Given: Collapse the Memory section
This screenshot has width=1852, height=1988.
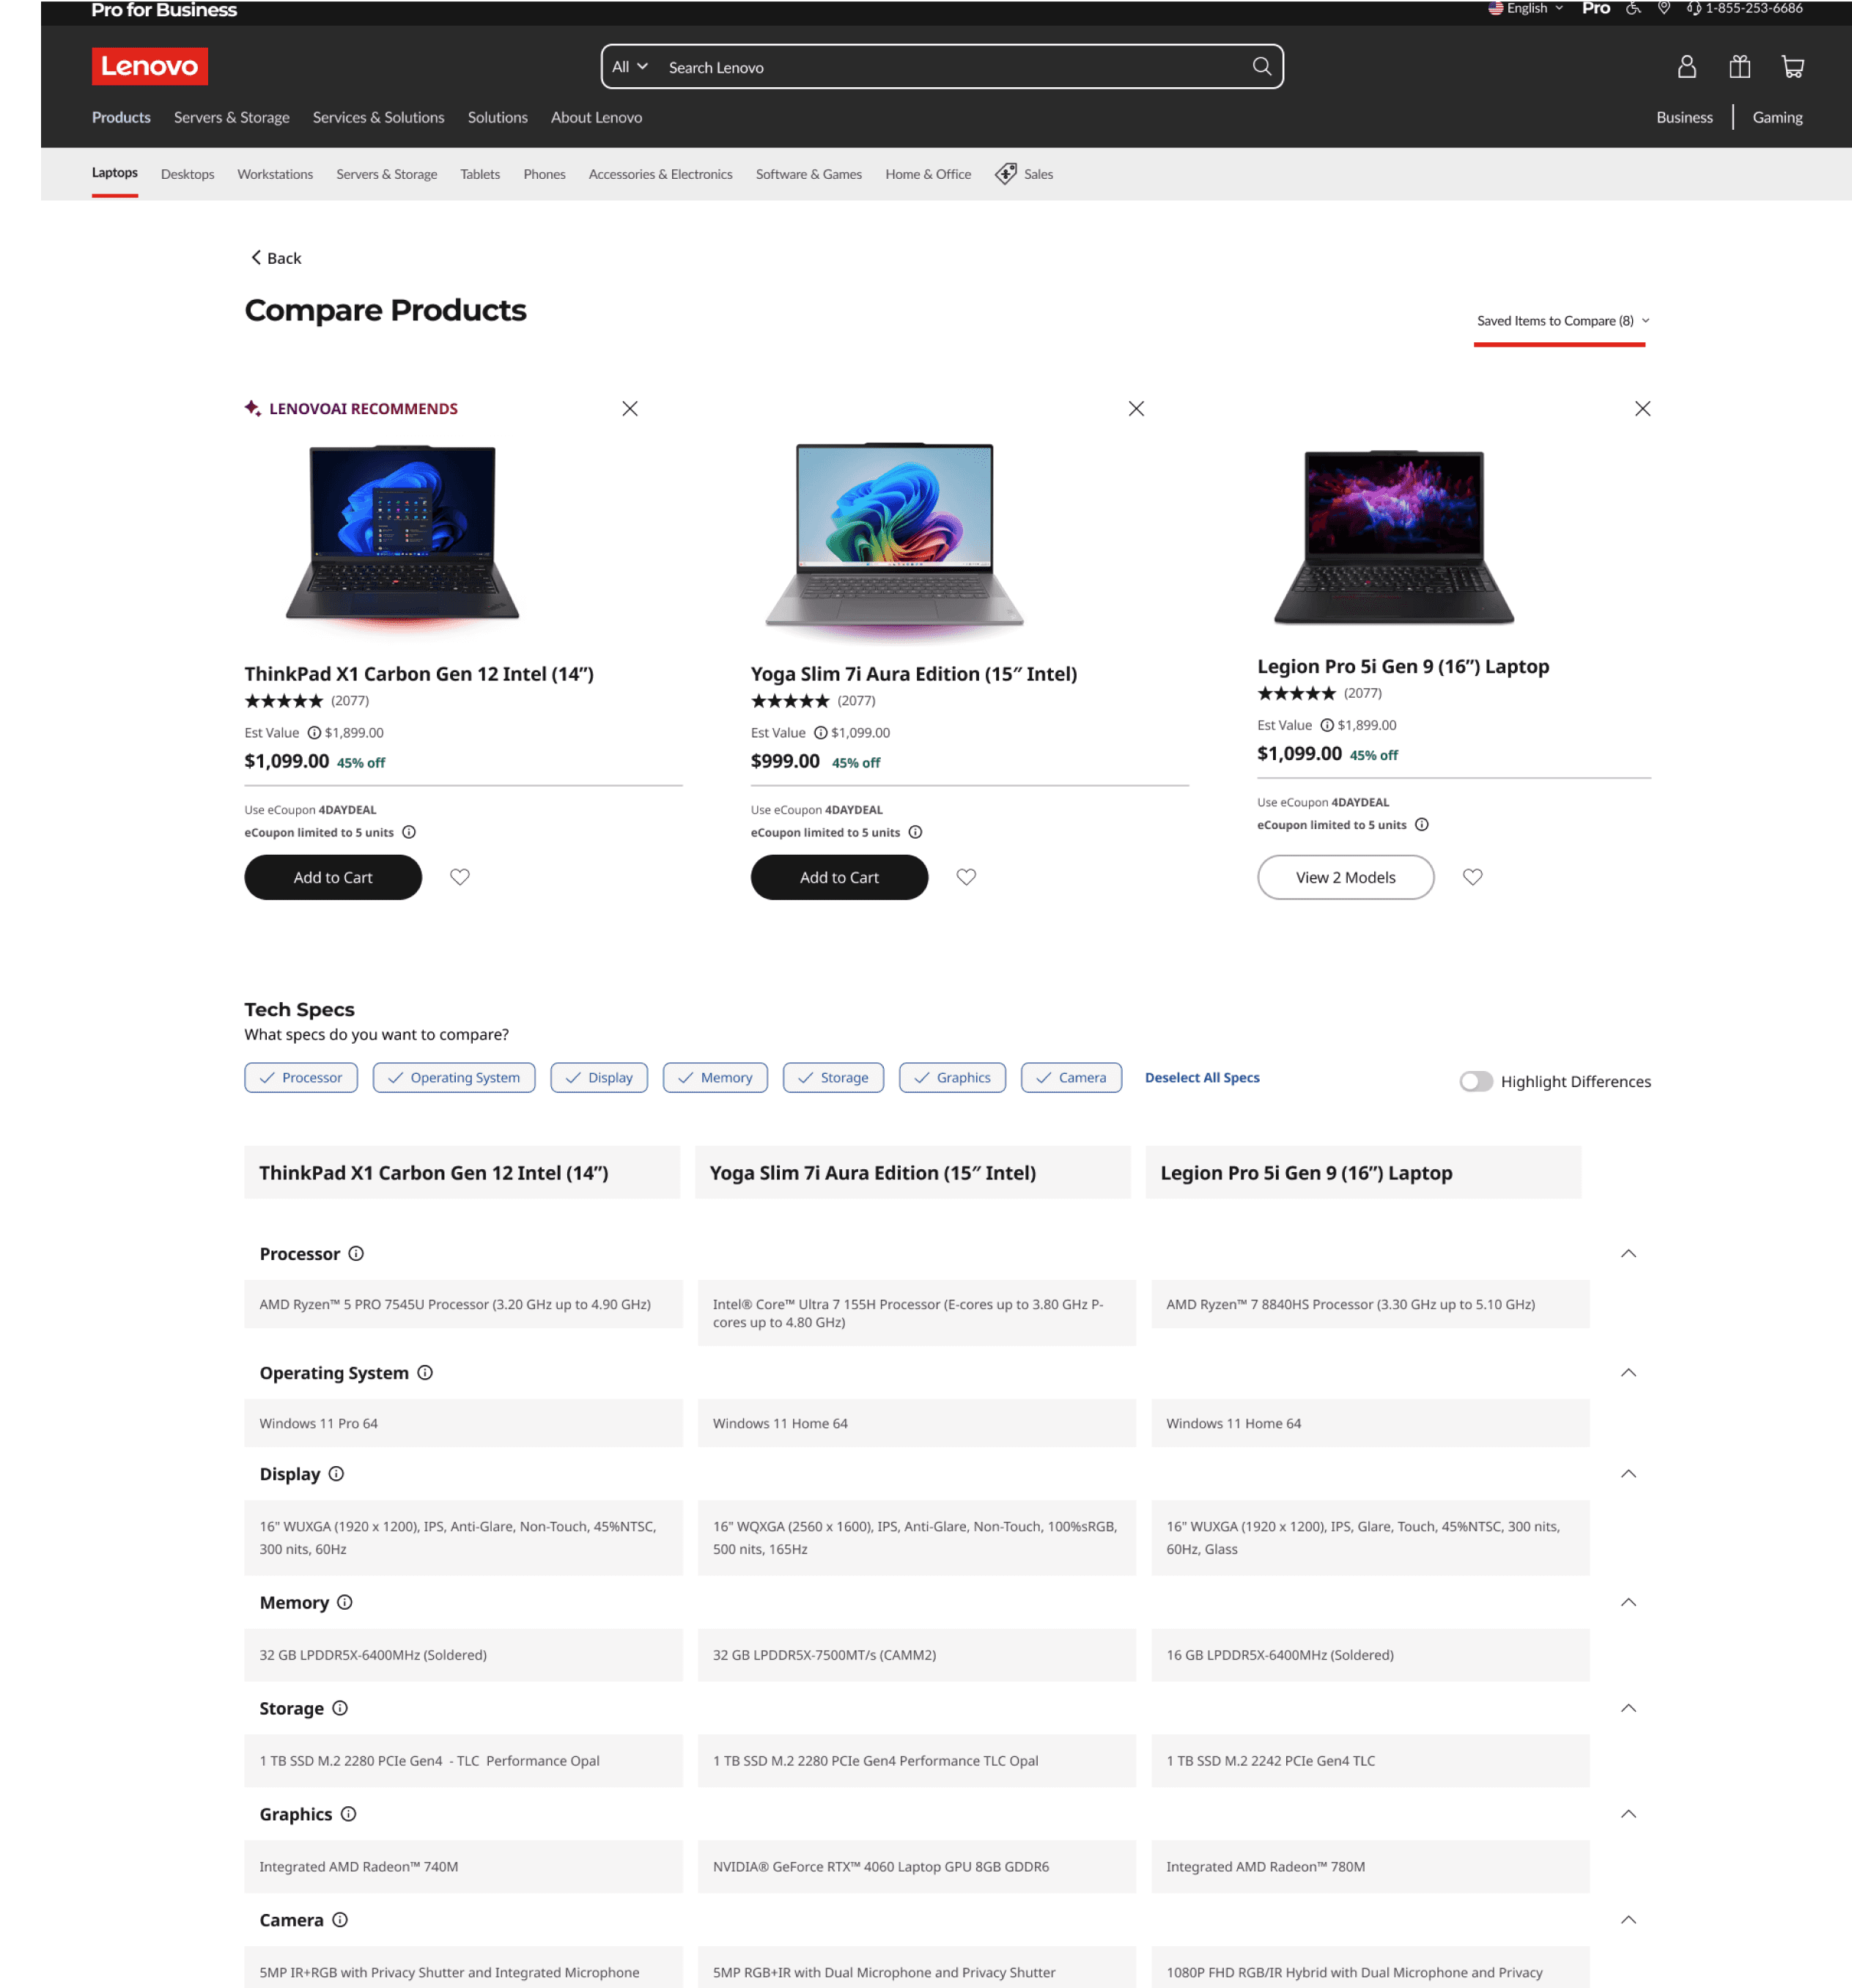Looking at the screenshot, I should click(1628, 1602).
